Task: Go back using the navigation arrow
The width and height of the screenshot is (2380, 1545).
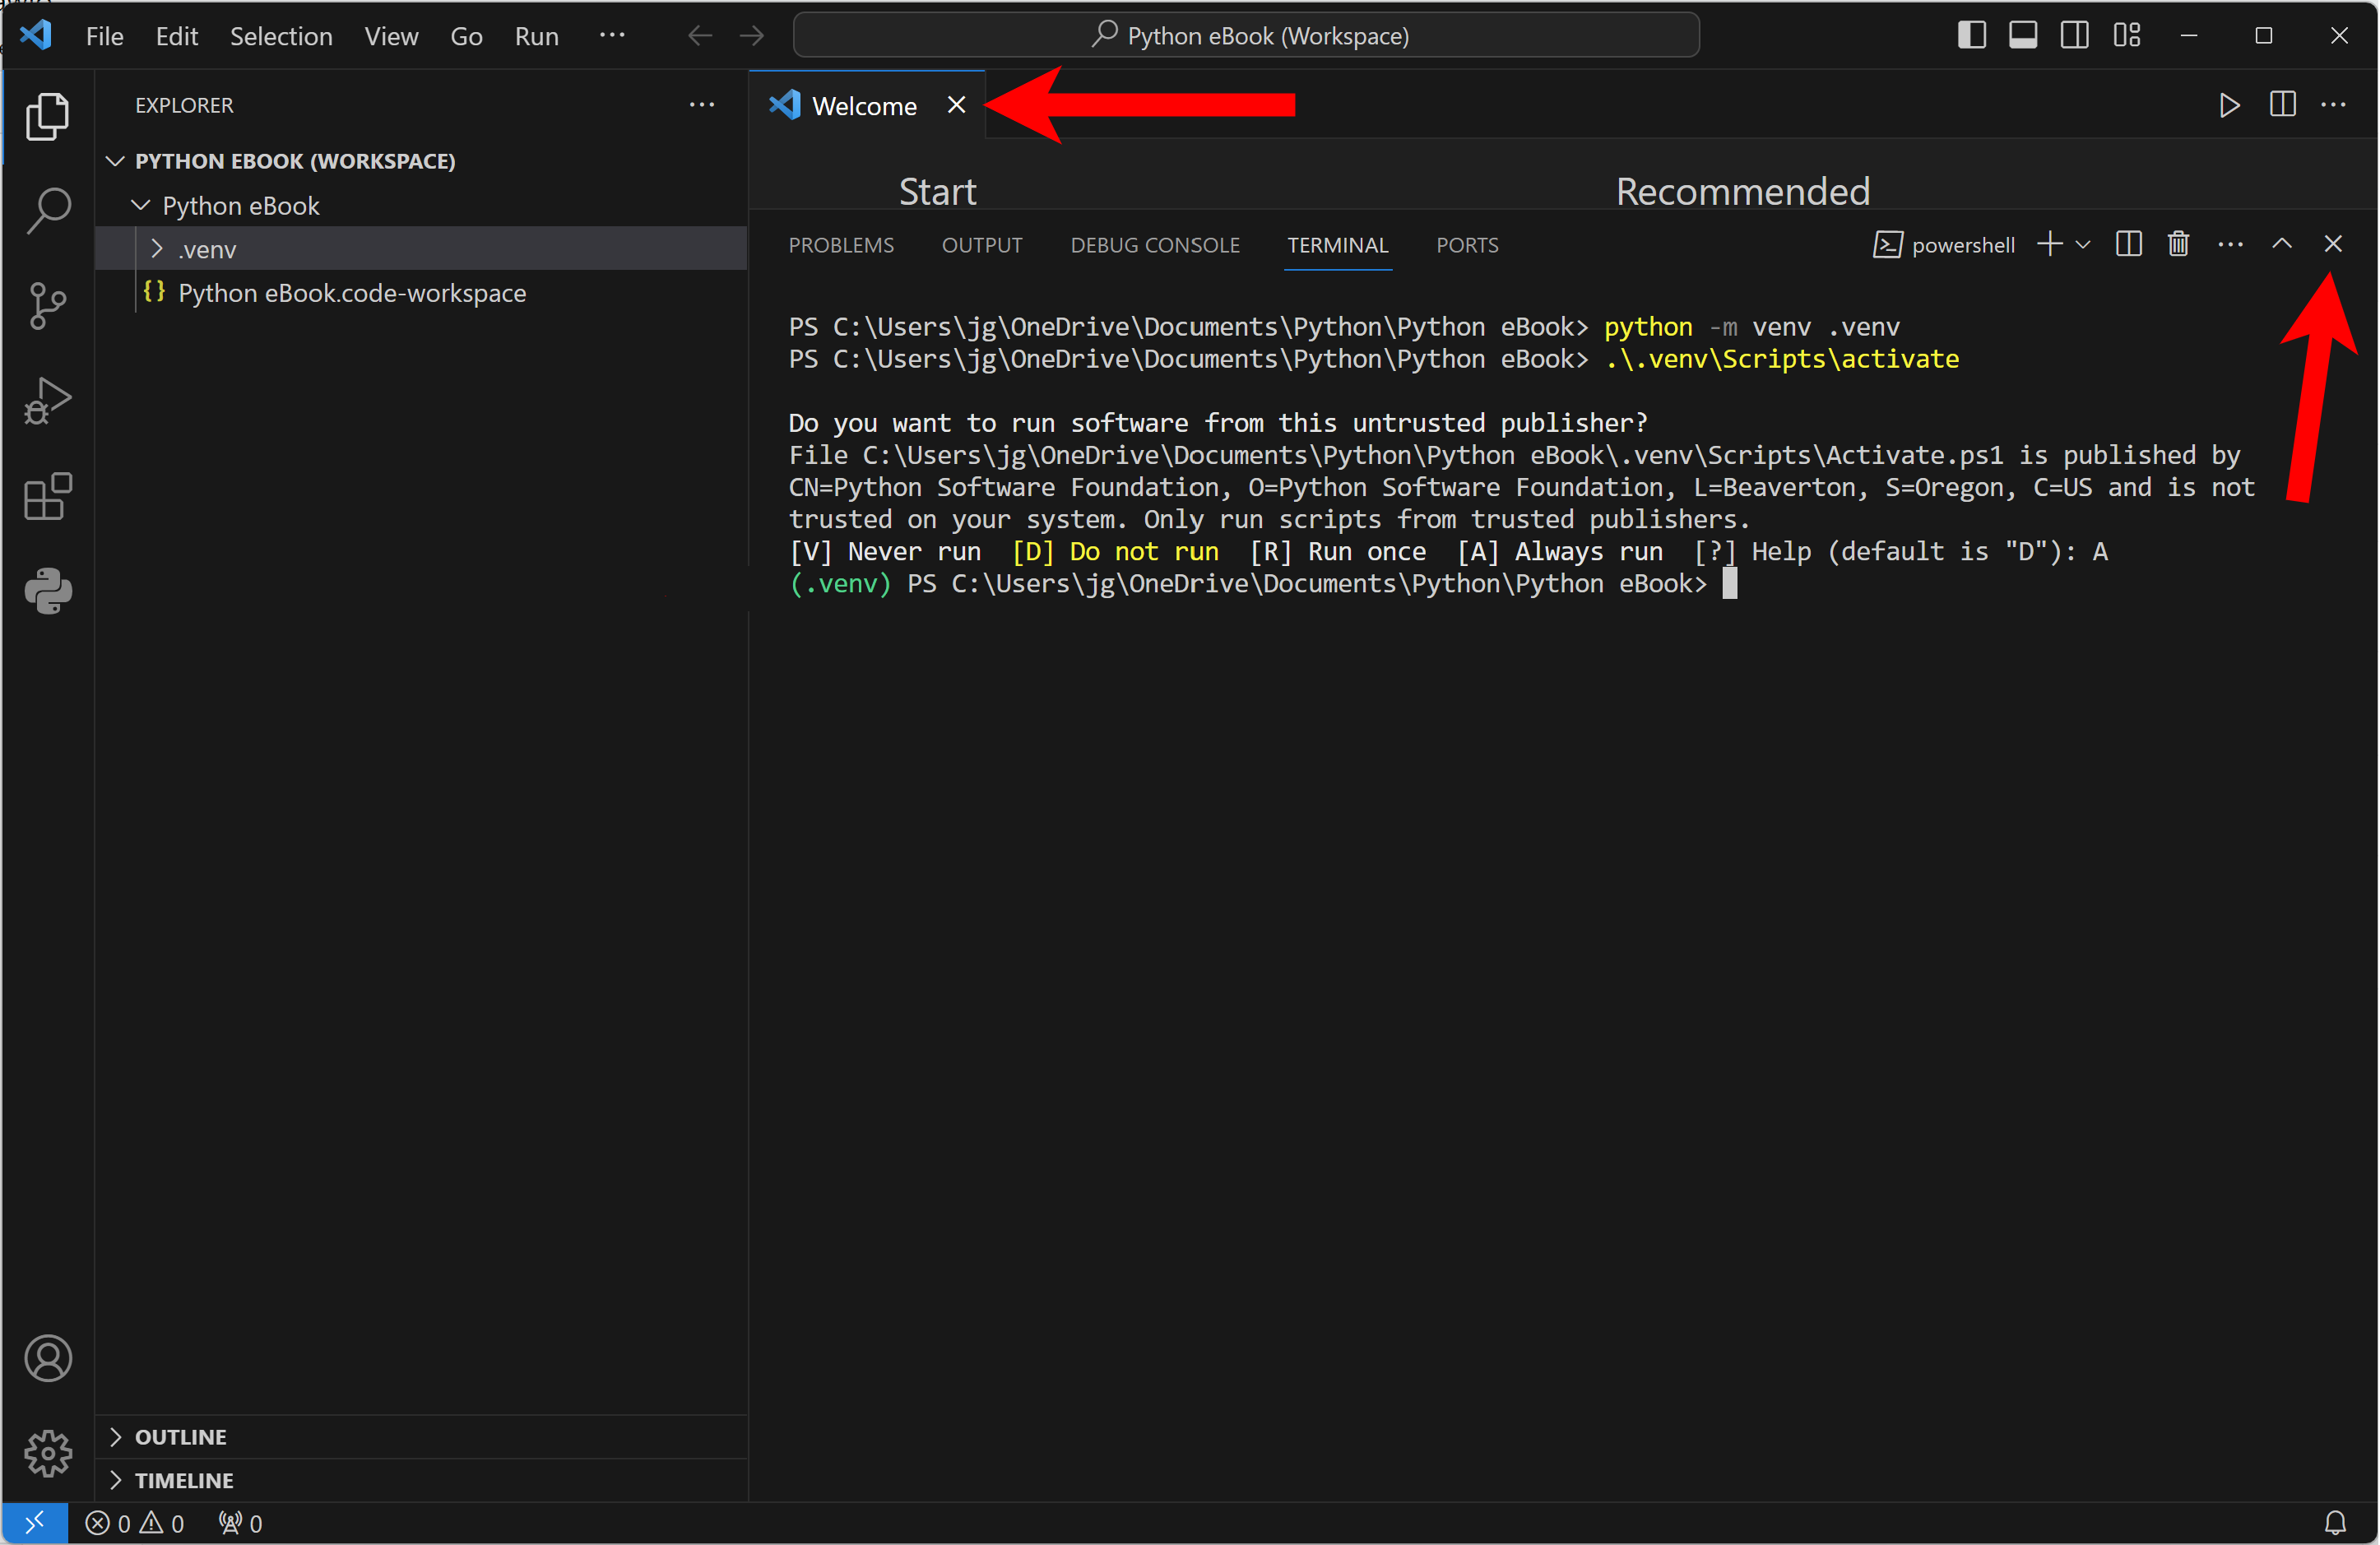Action: (700, 36)
